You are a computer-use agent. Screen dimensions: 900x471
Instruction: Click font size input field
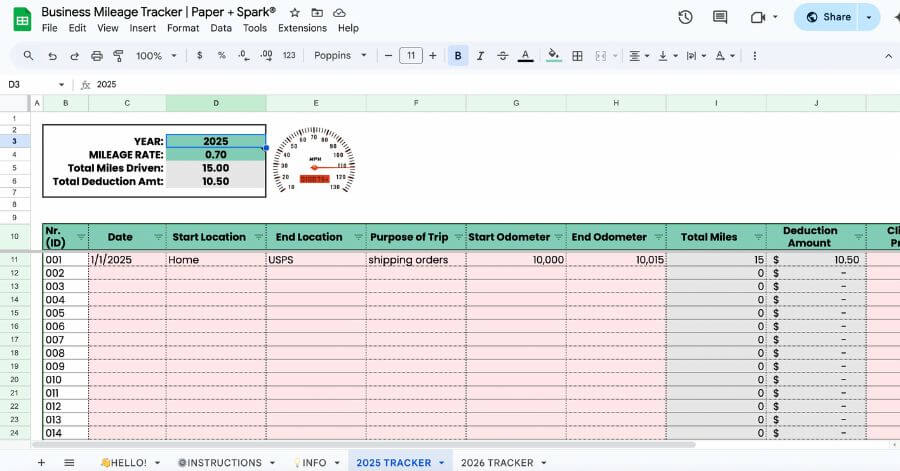tap(411, 56)
